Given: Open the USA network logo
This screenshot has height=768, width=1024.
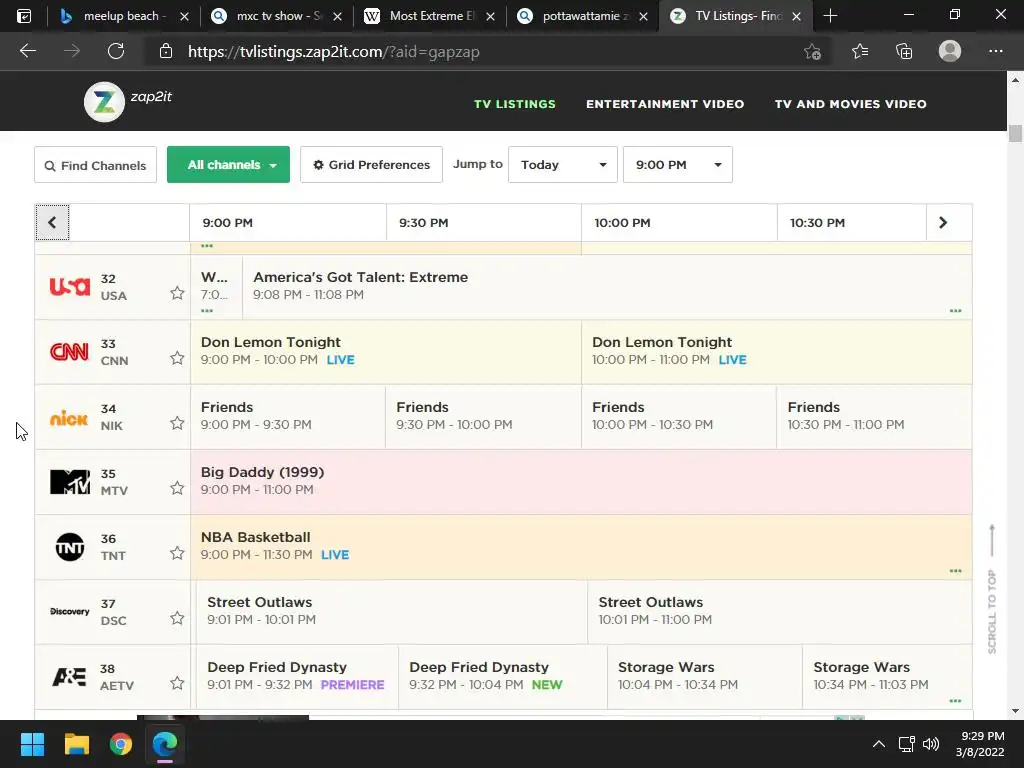Looking at the screenshot, I should [x=70, y=286].
